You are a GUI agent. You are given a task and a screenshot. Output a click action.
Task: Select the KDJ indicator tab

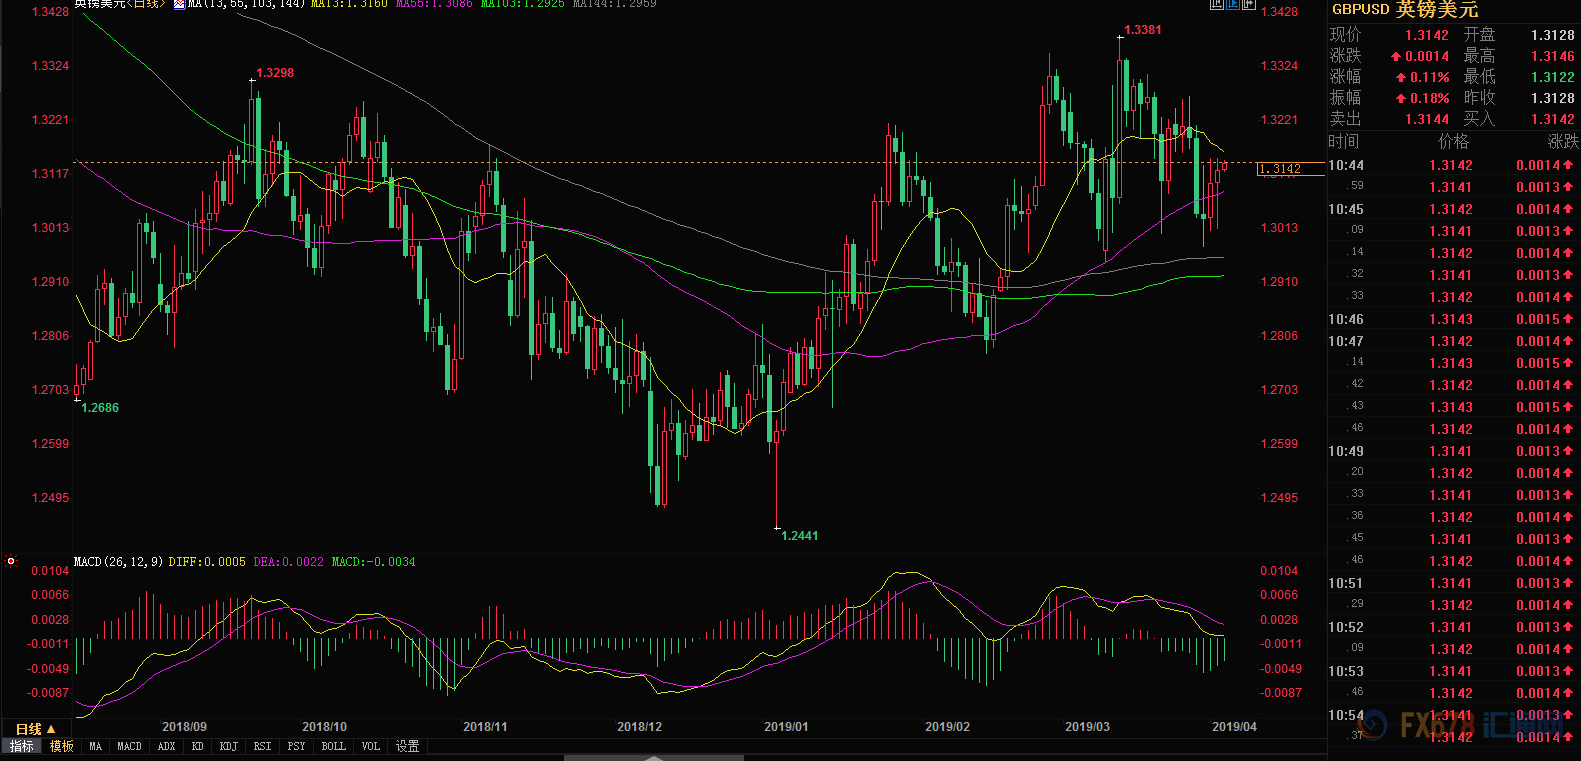coord(228,746)
